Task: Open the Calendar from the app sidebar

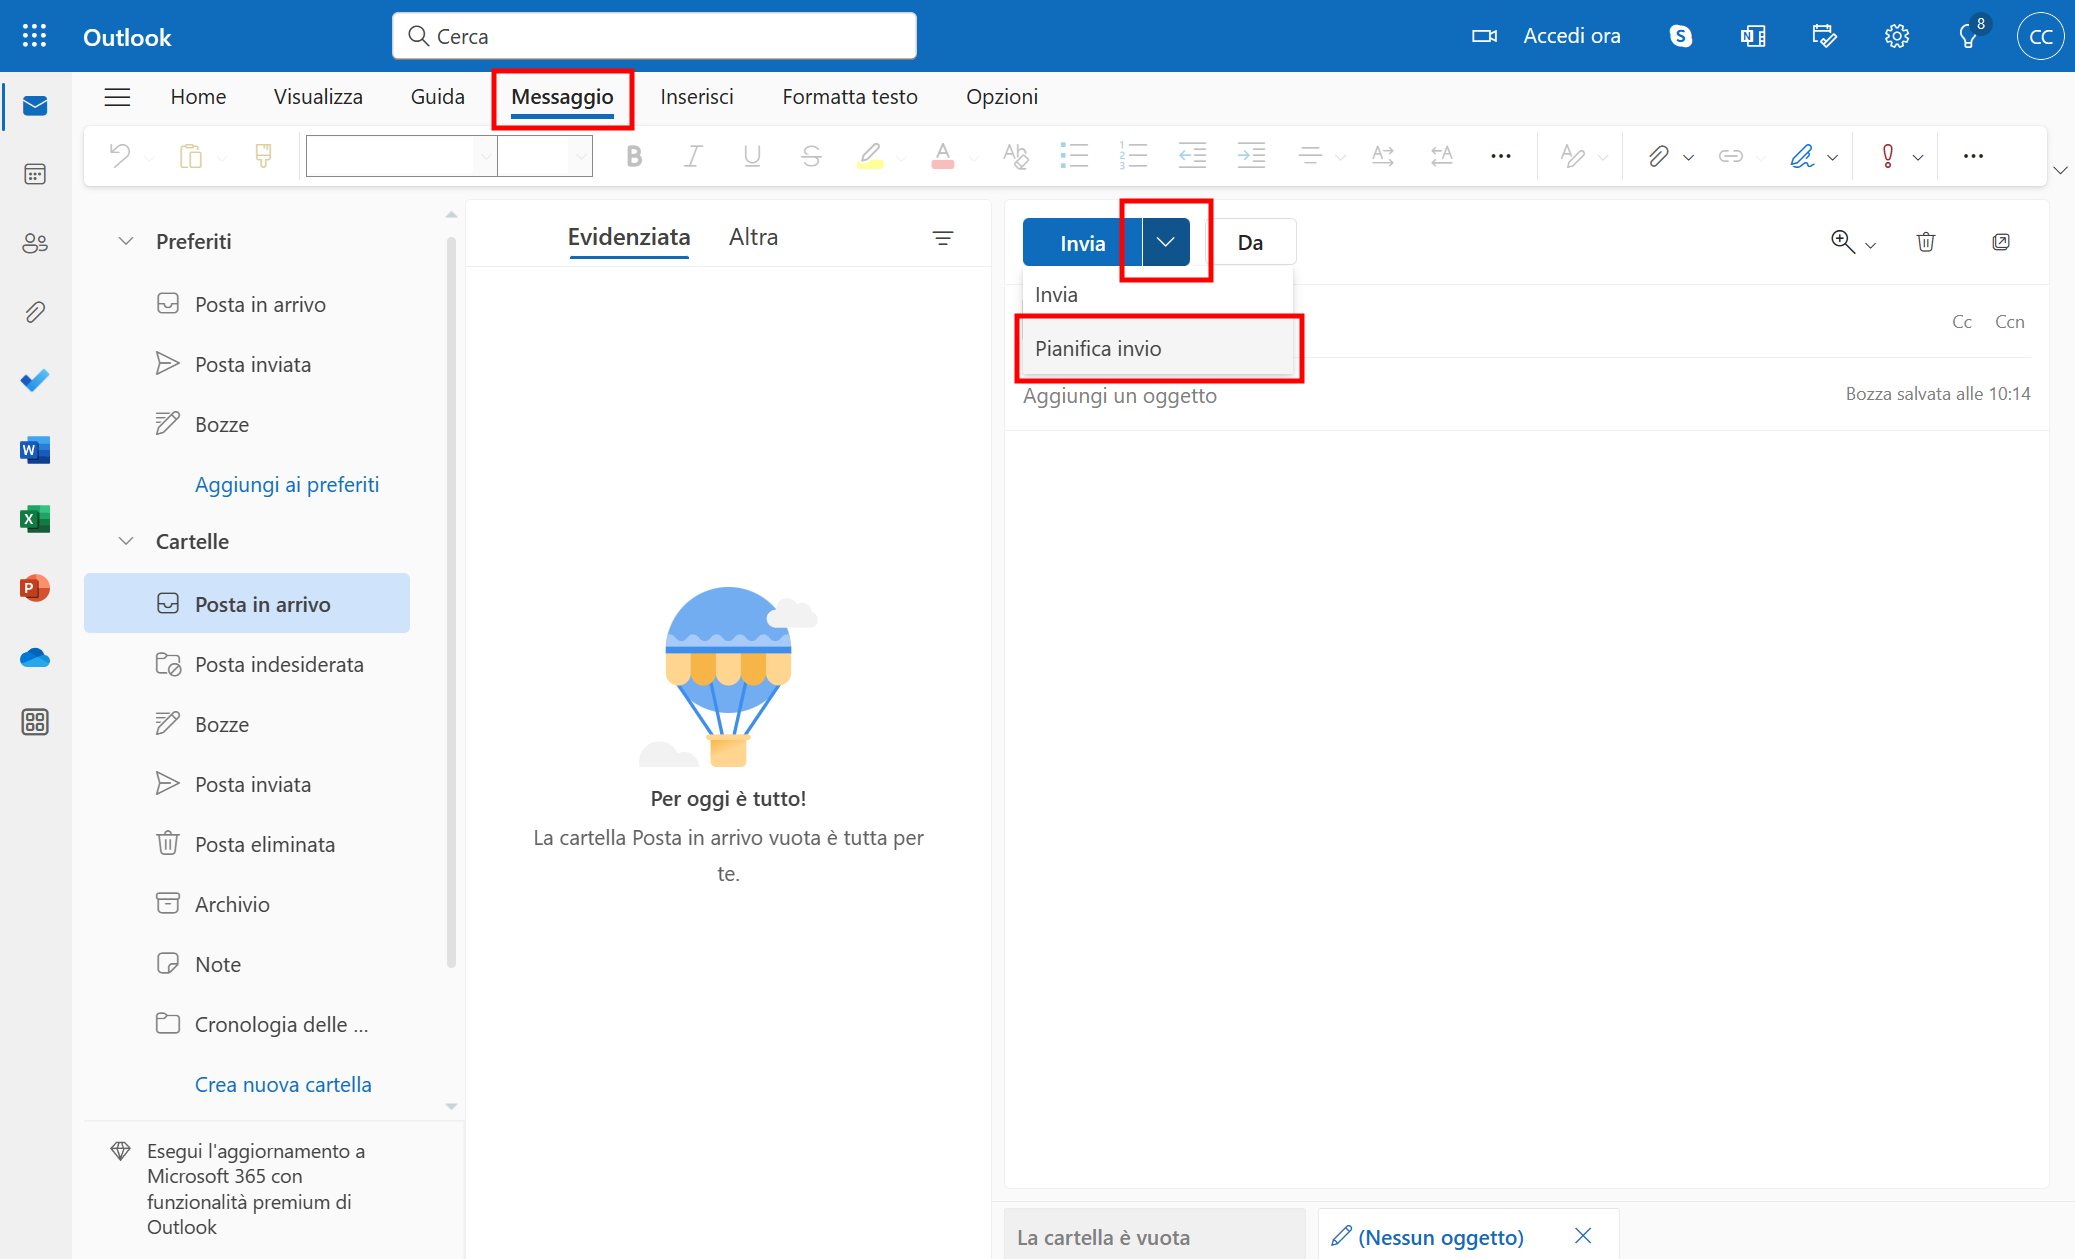Action: point(34,173)
